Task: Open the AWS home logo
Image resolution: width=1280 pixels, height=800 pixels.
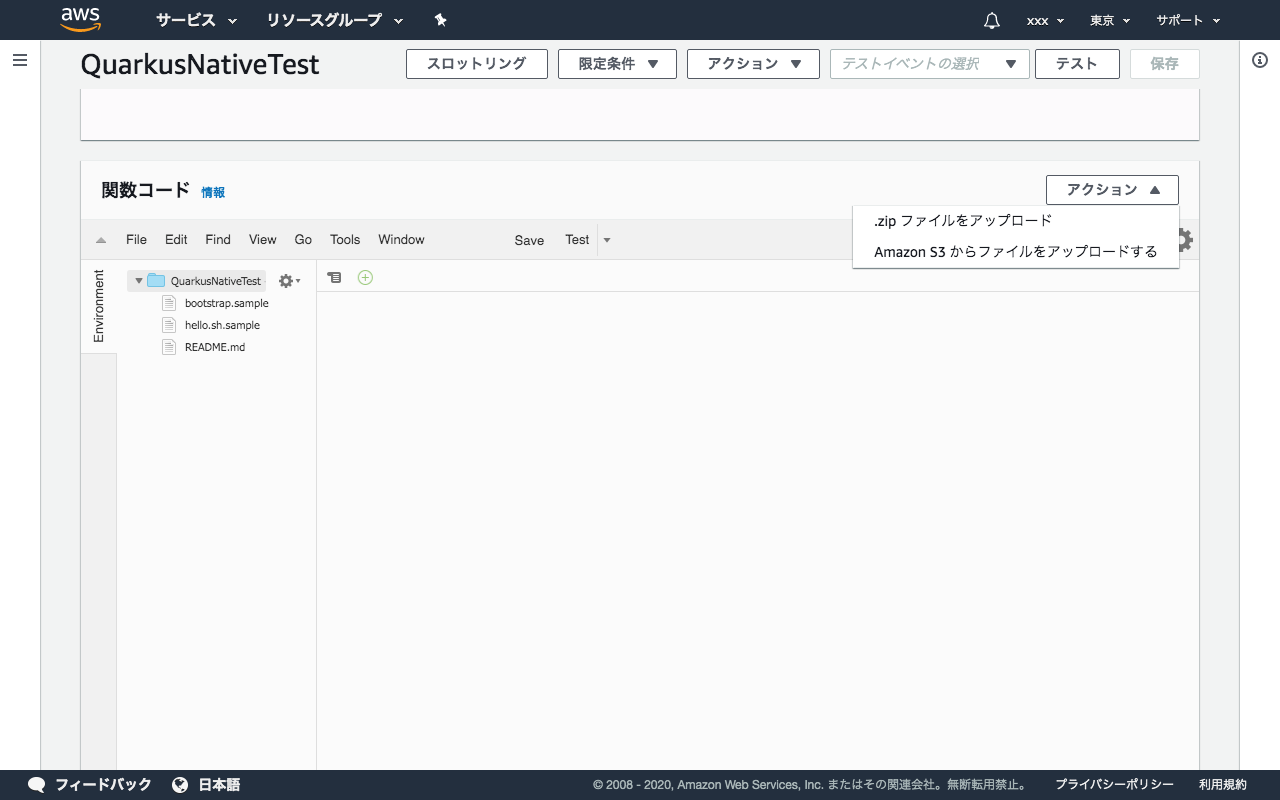Action: 80,19
